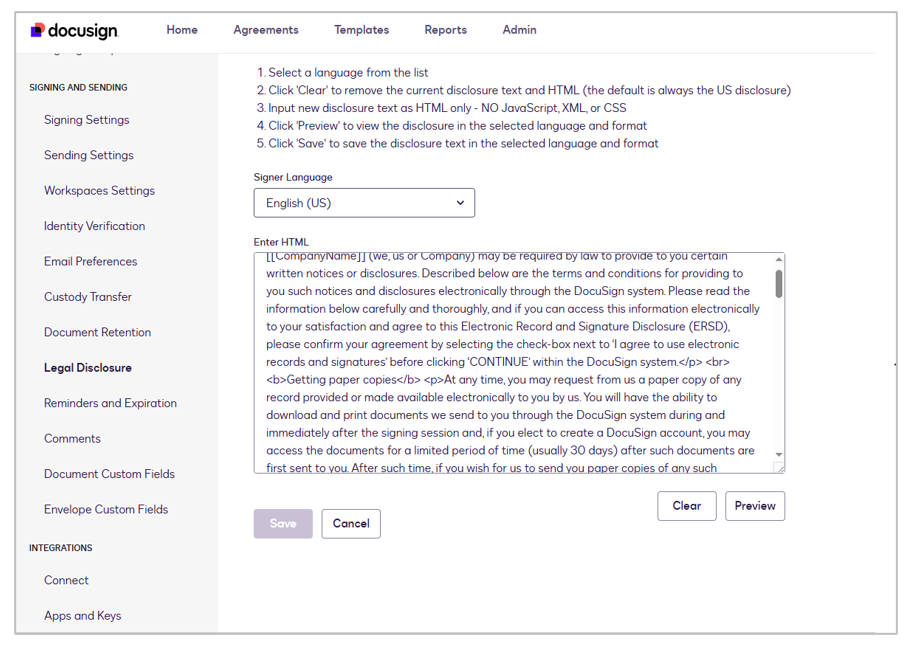913x646 pixels.
Task: Open Signing Settings in the sidebar
Action: tap(87, 120)
